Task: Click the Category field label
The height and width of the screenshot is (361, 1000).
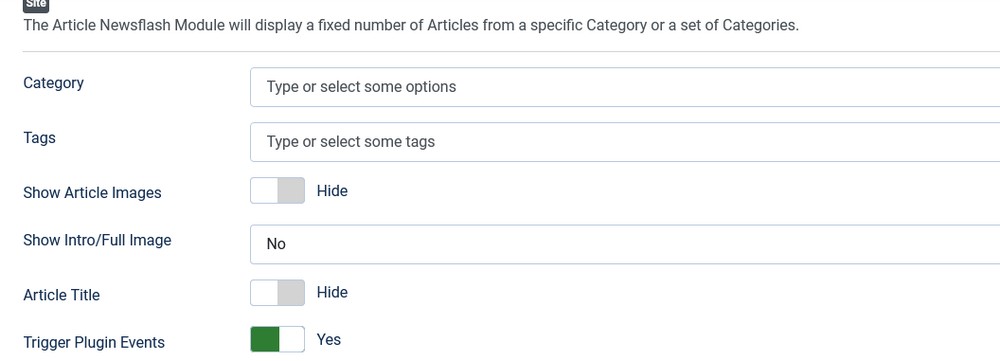Action: tap(54, 83)
